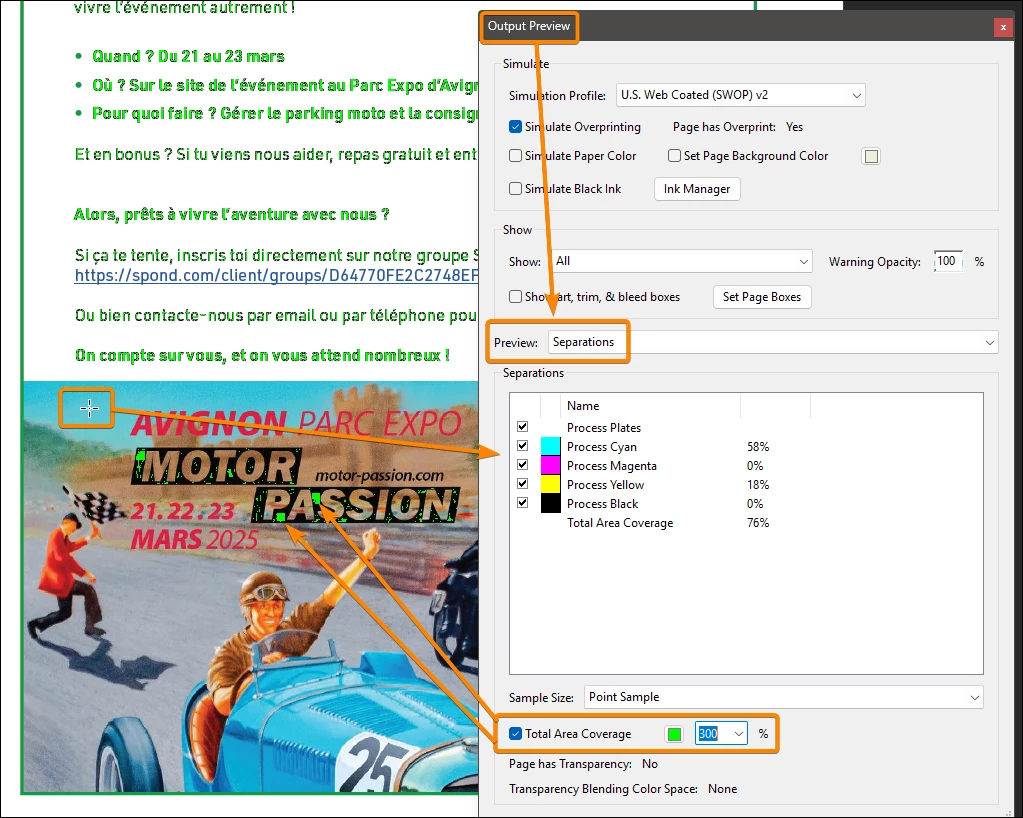Open the spond.com groups link
This screenshot has width=1023, height=818.
point(277,275)
